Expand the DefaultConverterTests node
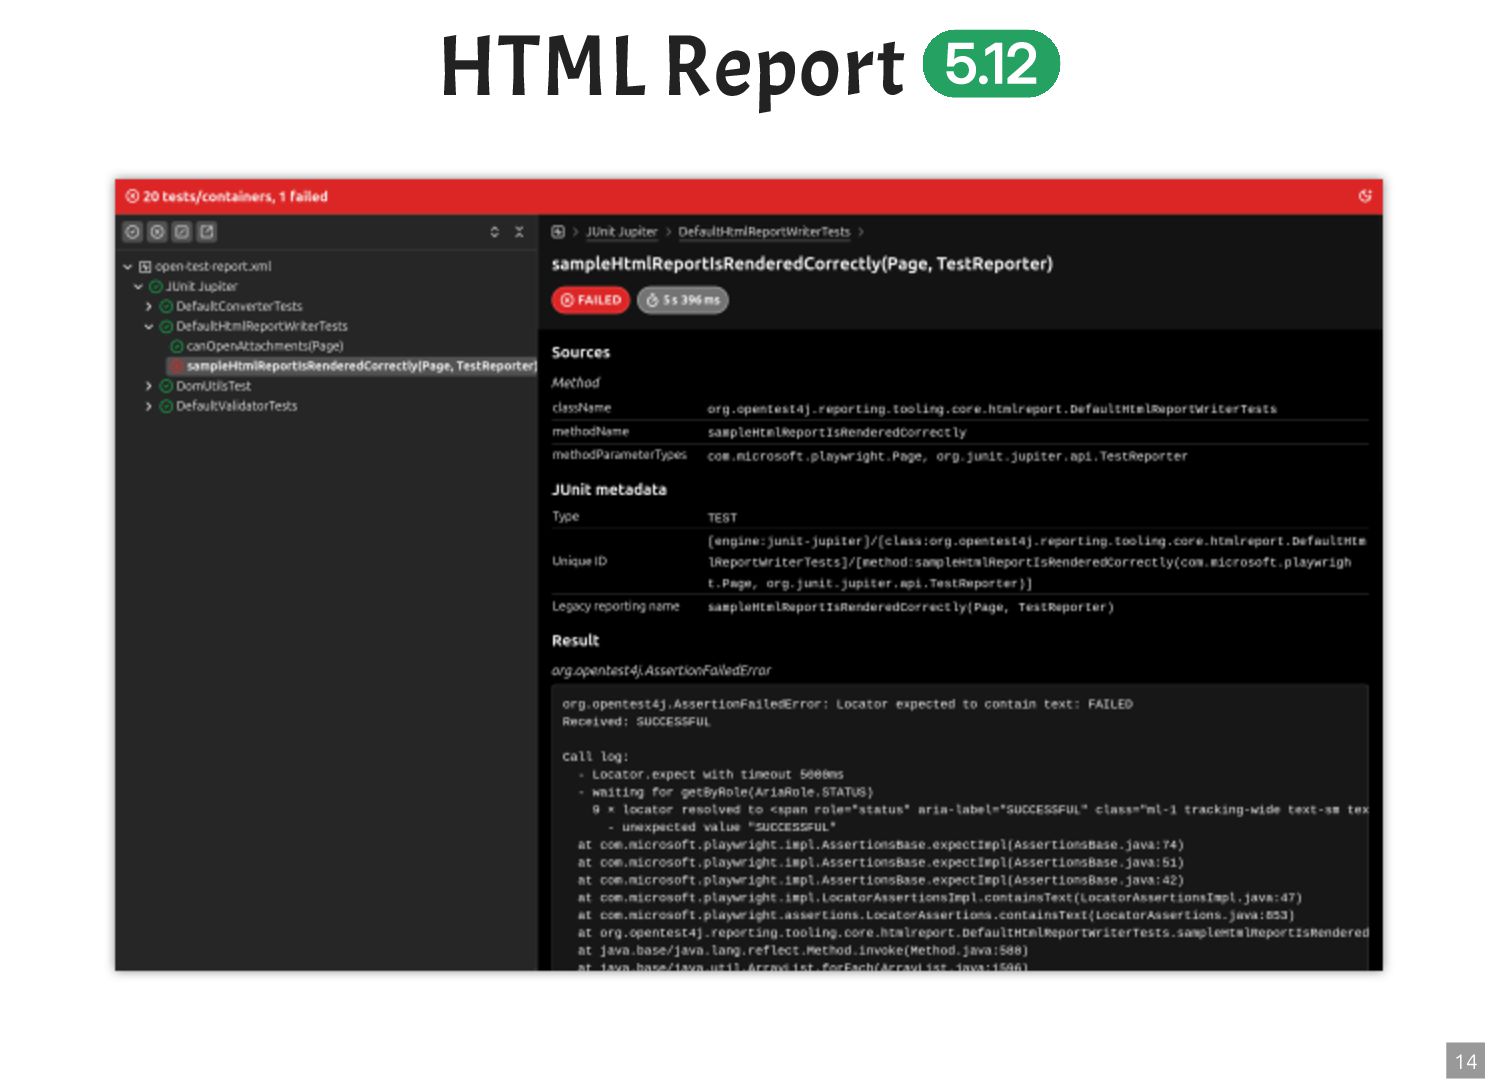The width and height of the screenshot is (1498, 1092). coord(149,307)
